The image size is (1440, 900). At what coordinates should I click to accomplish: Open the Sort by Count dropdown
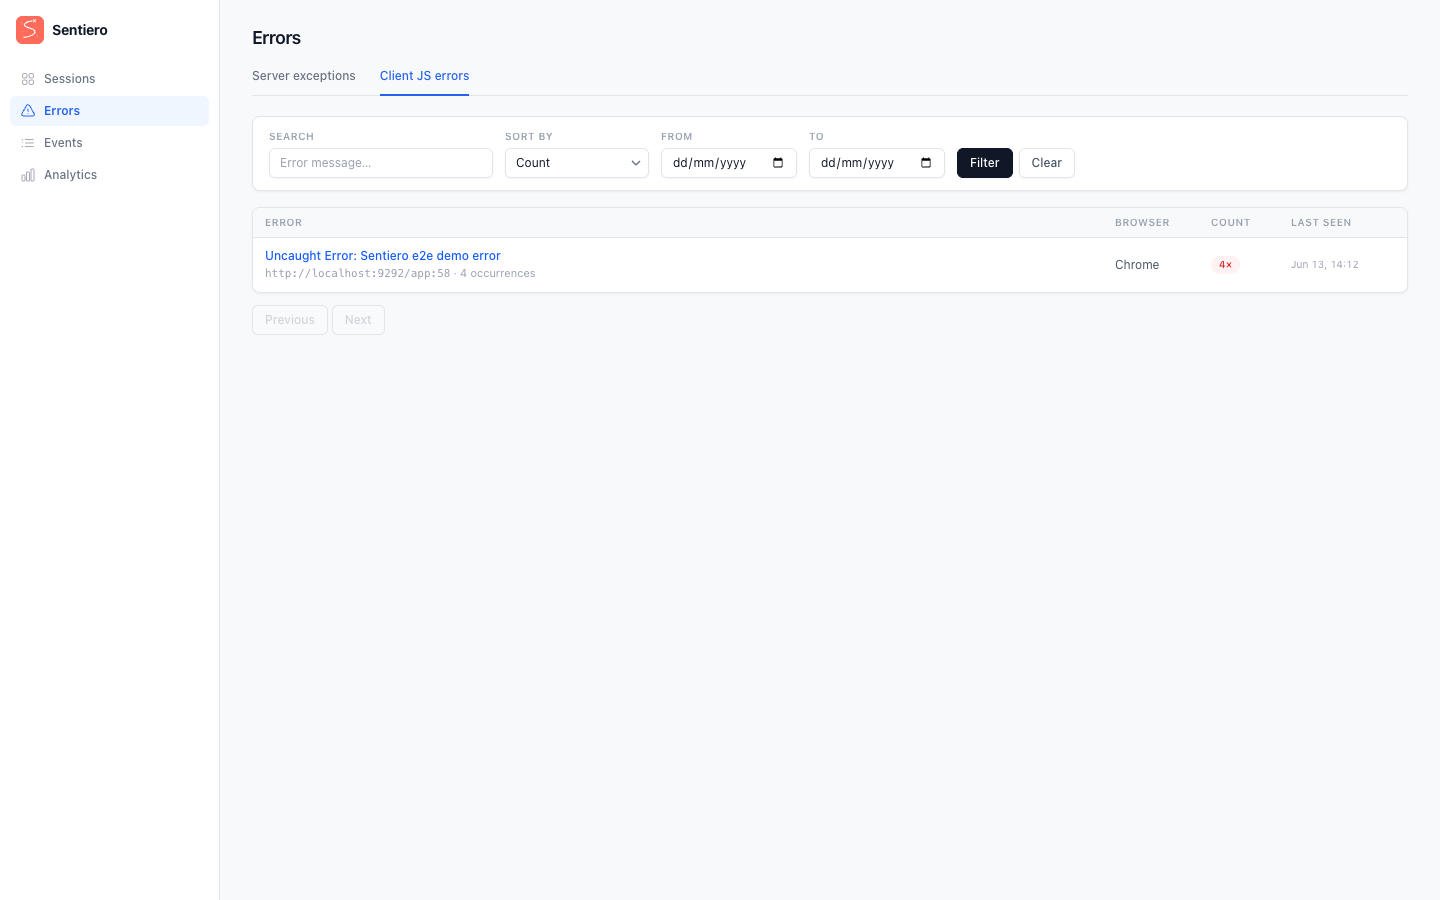[x=577, y=163]
